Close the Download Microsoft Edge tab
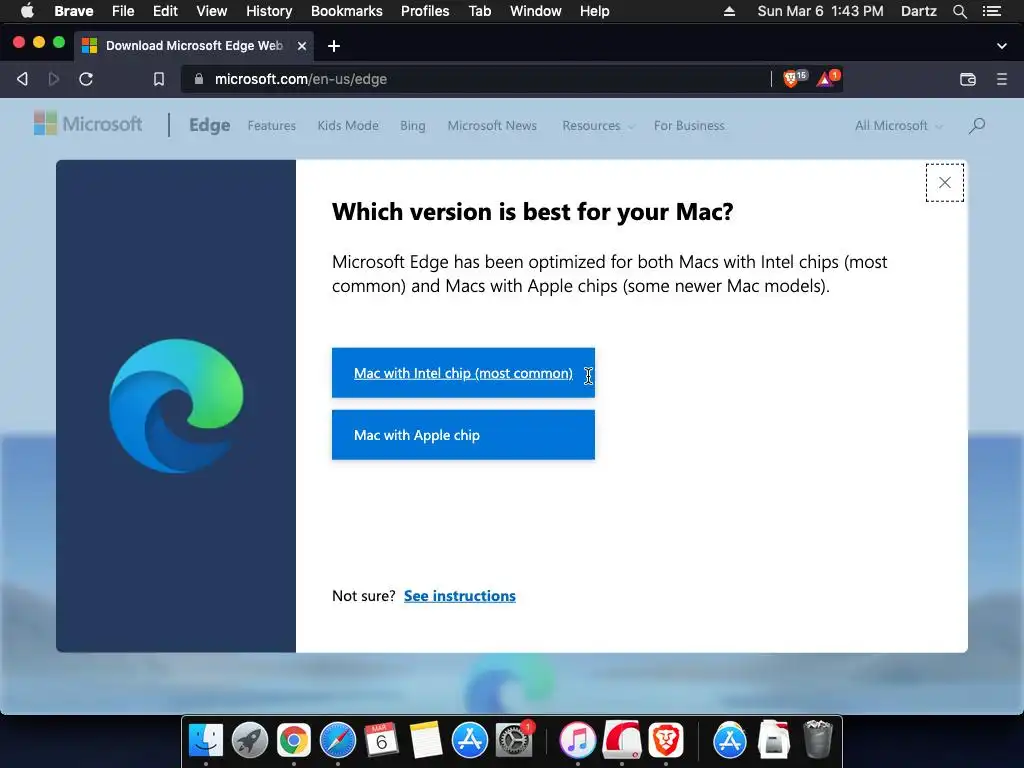1024x768 pixels. [x=302, y=46]
